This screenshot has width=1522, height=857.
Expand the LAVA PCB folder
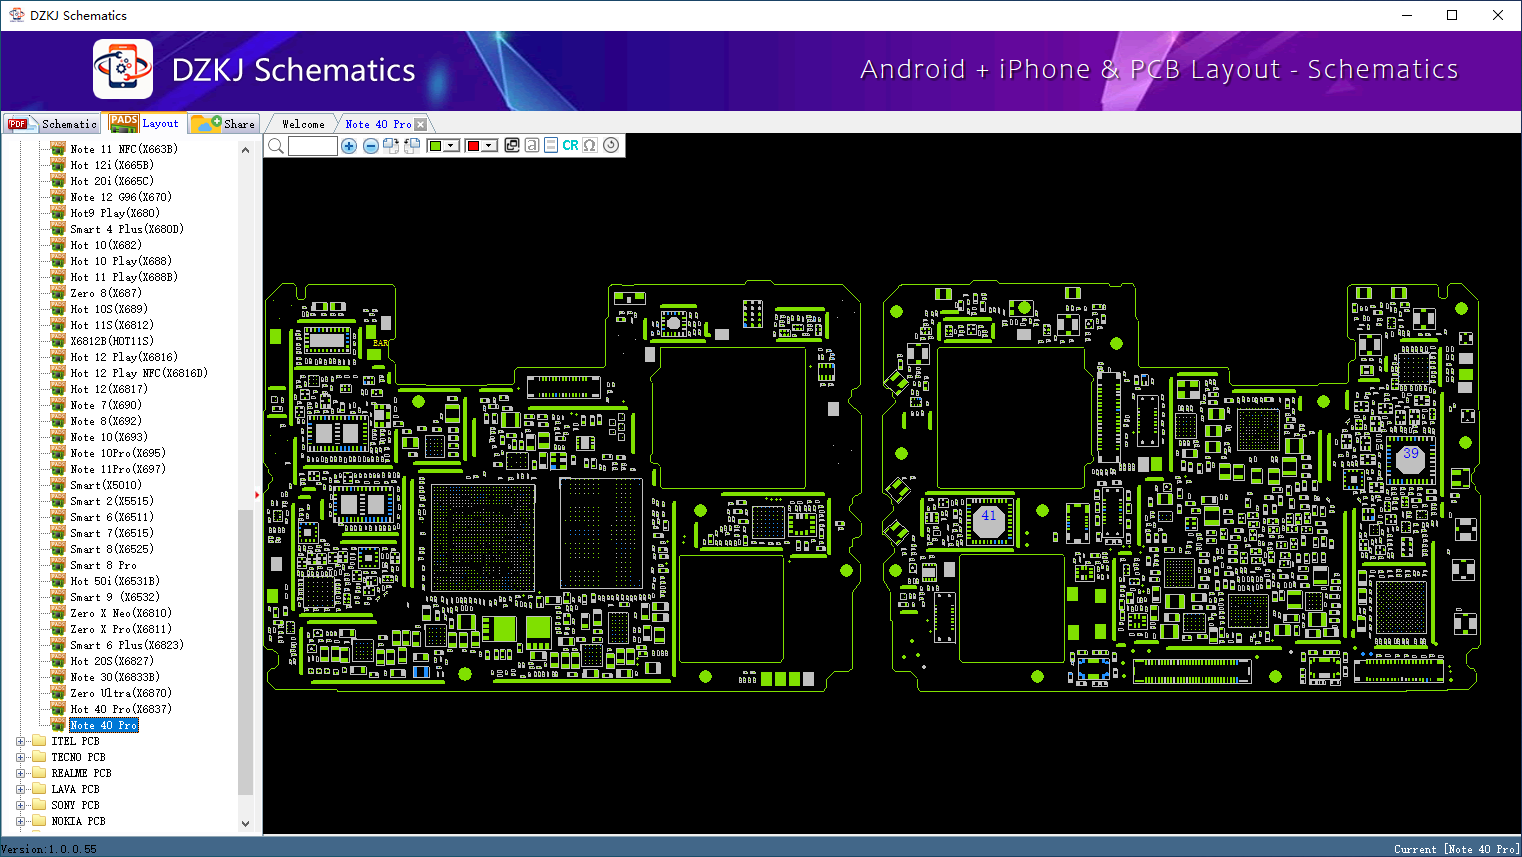pos(20,789)
